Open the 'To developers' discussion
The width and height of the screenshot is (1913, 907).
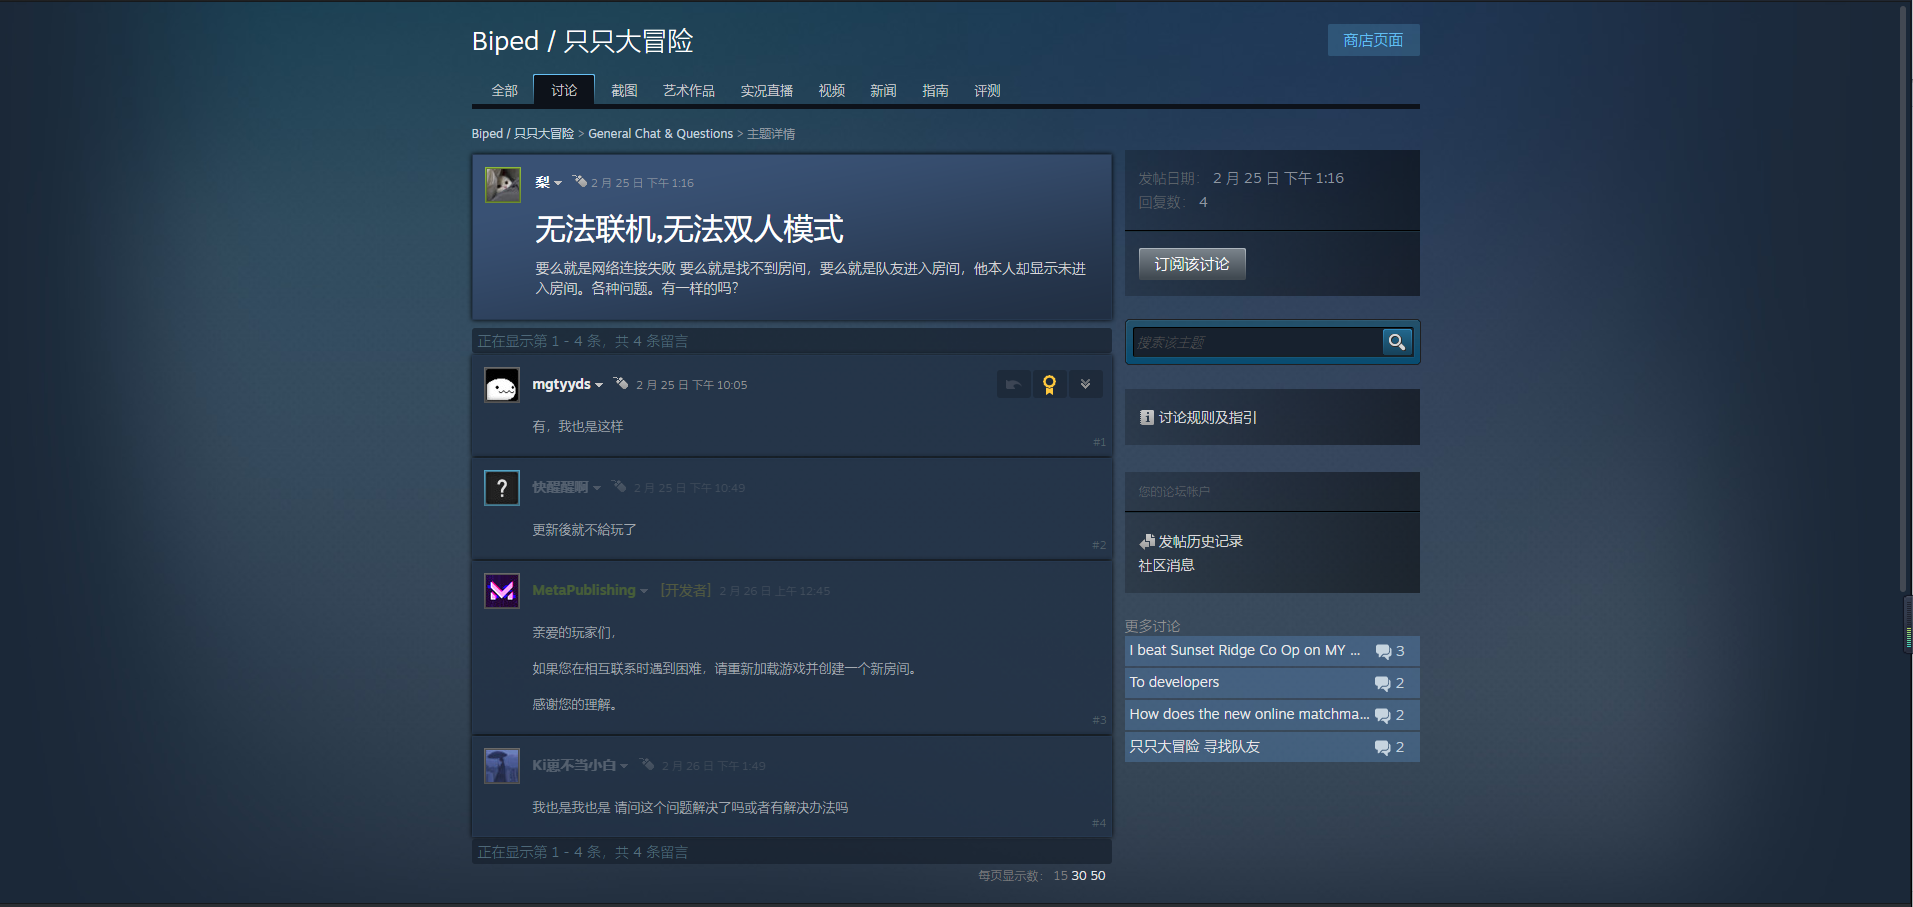(x=1272, y=683)
